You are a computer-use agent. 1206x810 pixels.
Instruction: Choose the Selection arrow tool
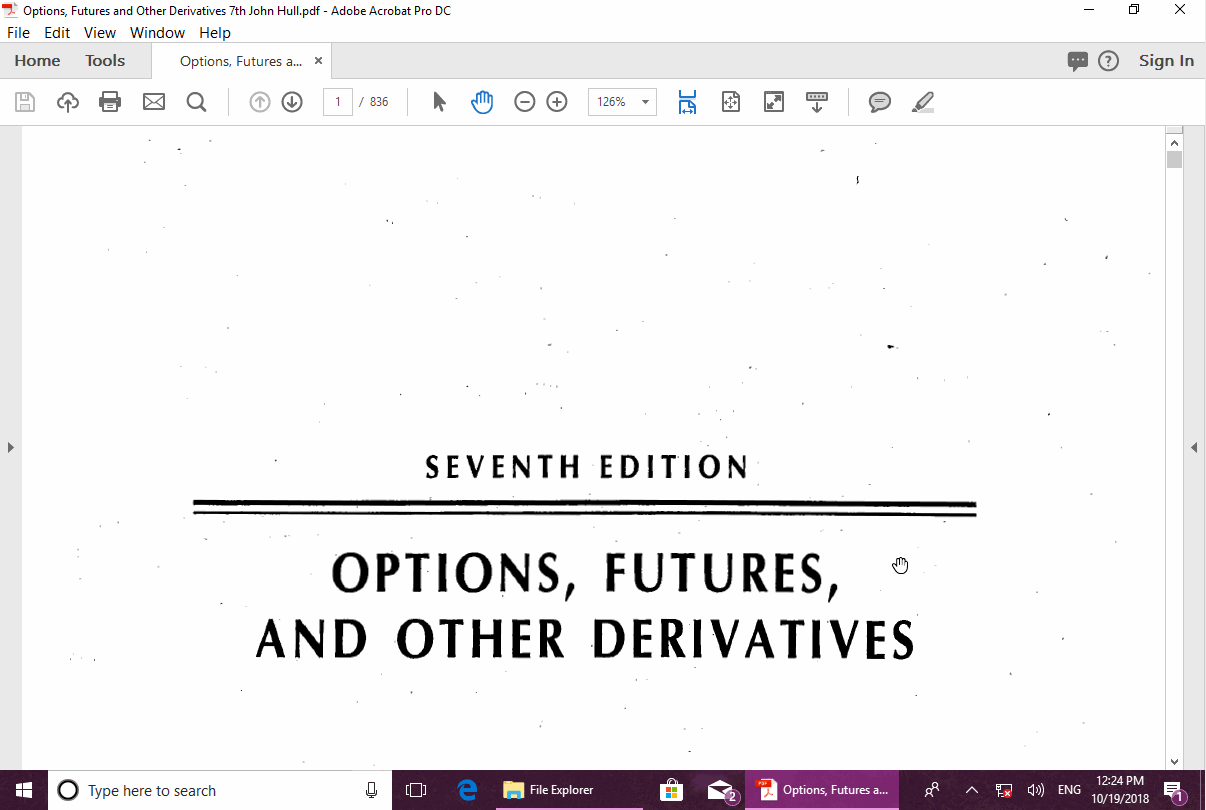[439, 102]
